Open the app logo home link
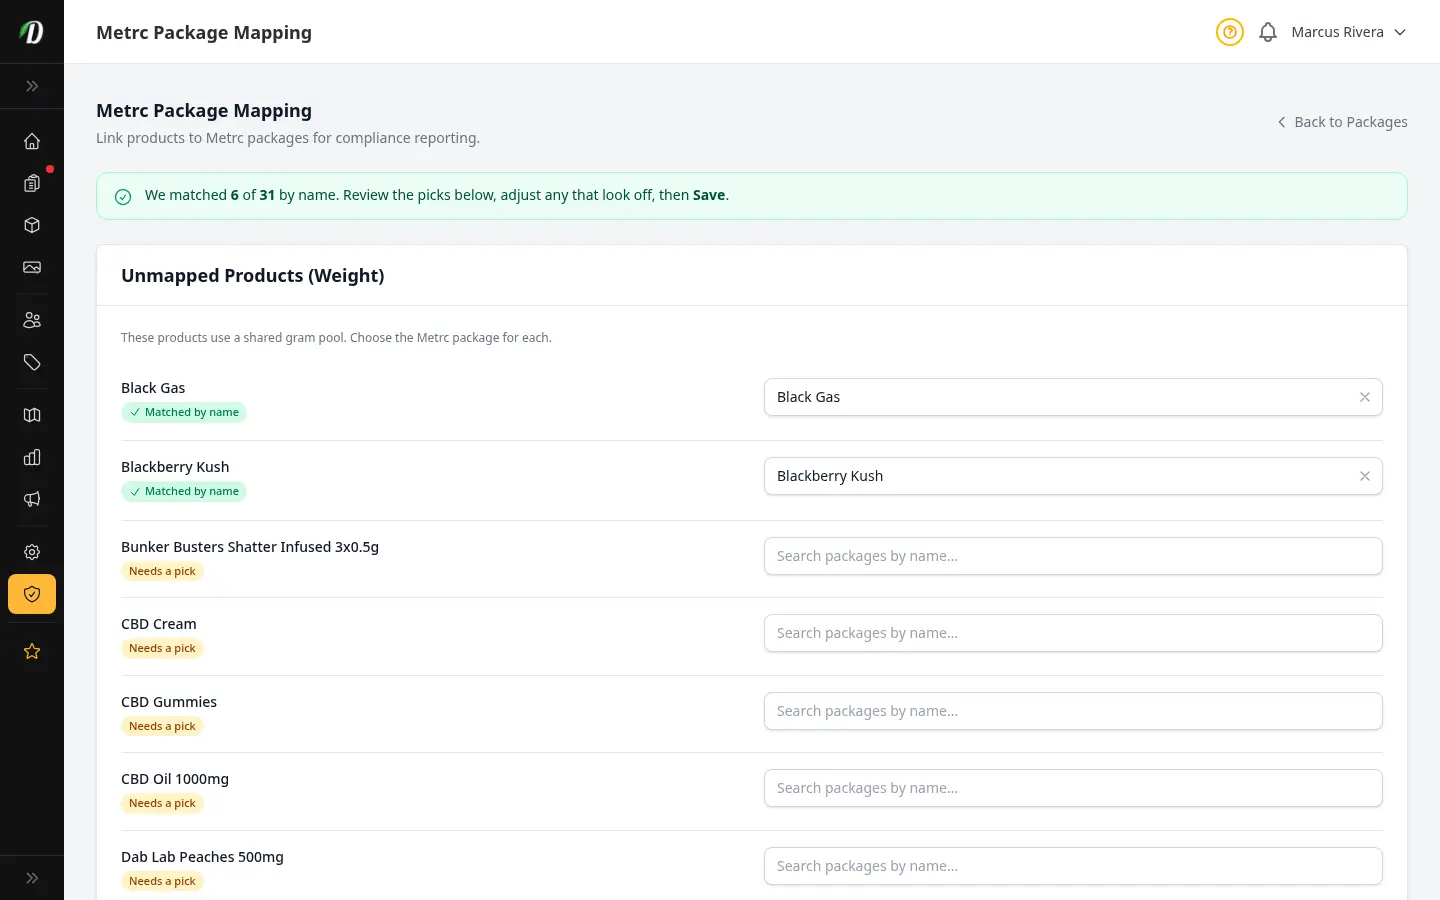Image resolution: width=1440 pixels, height=900 pixels. (x=32, y=32)
